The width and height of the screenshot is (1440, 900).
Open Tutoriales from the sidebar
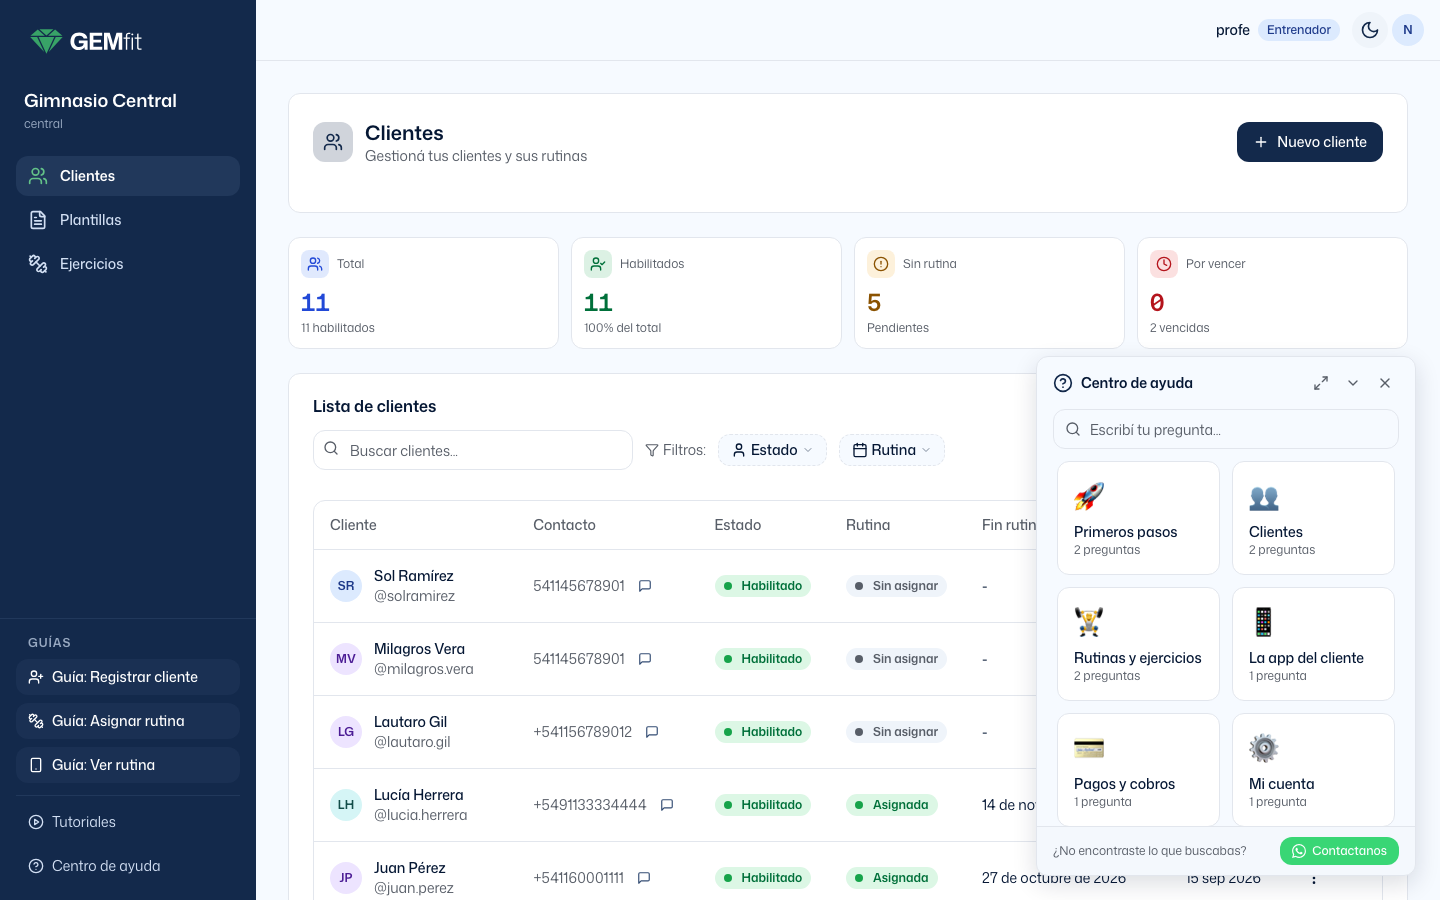coord(128,822)
